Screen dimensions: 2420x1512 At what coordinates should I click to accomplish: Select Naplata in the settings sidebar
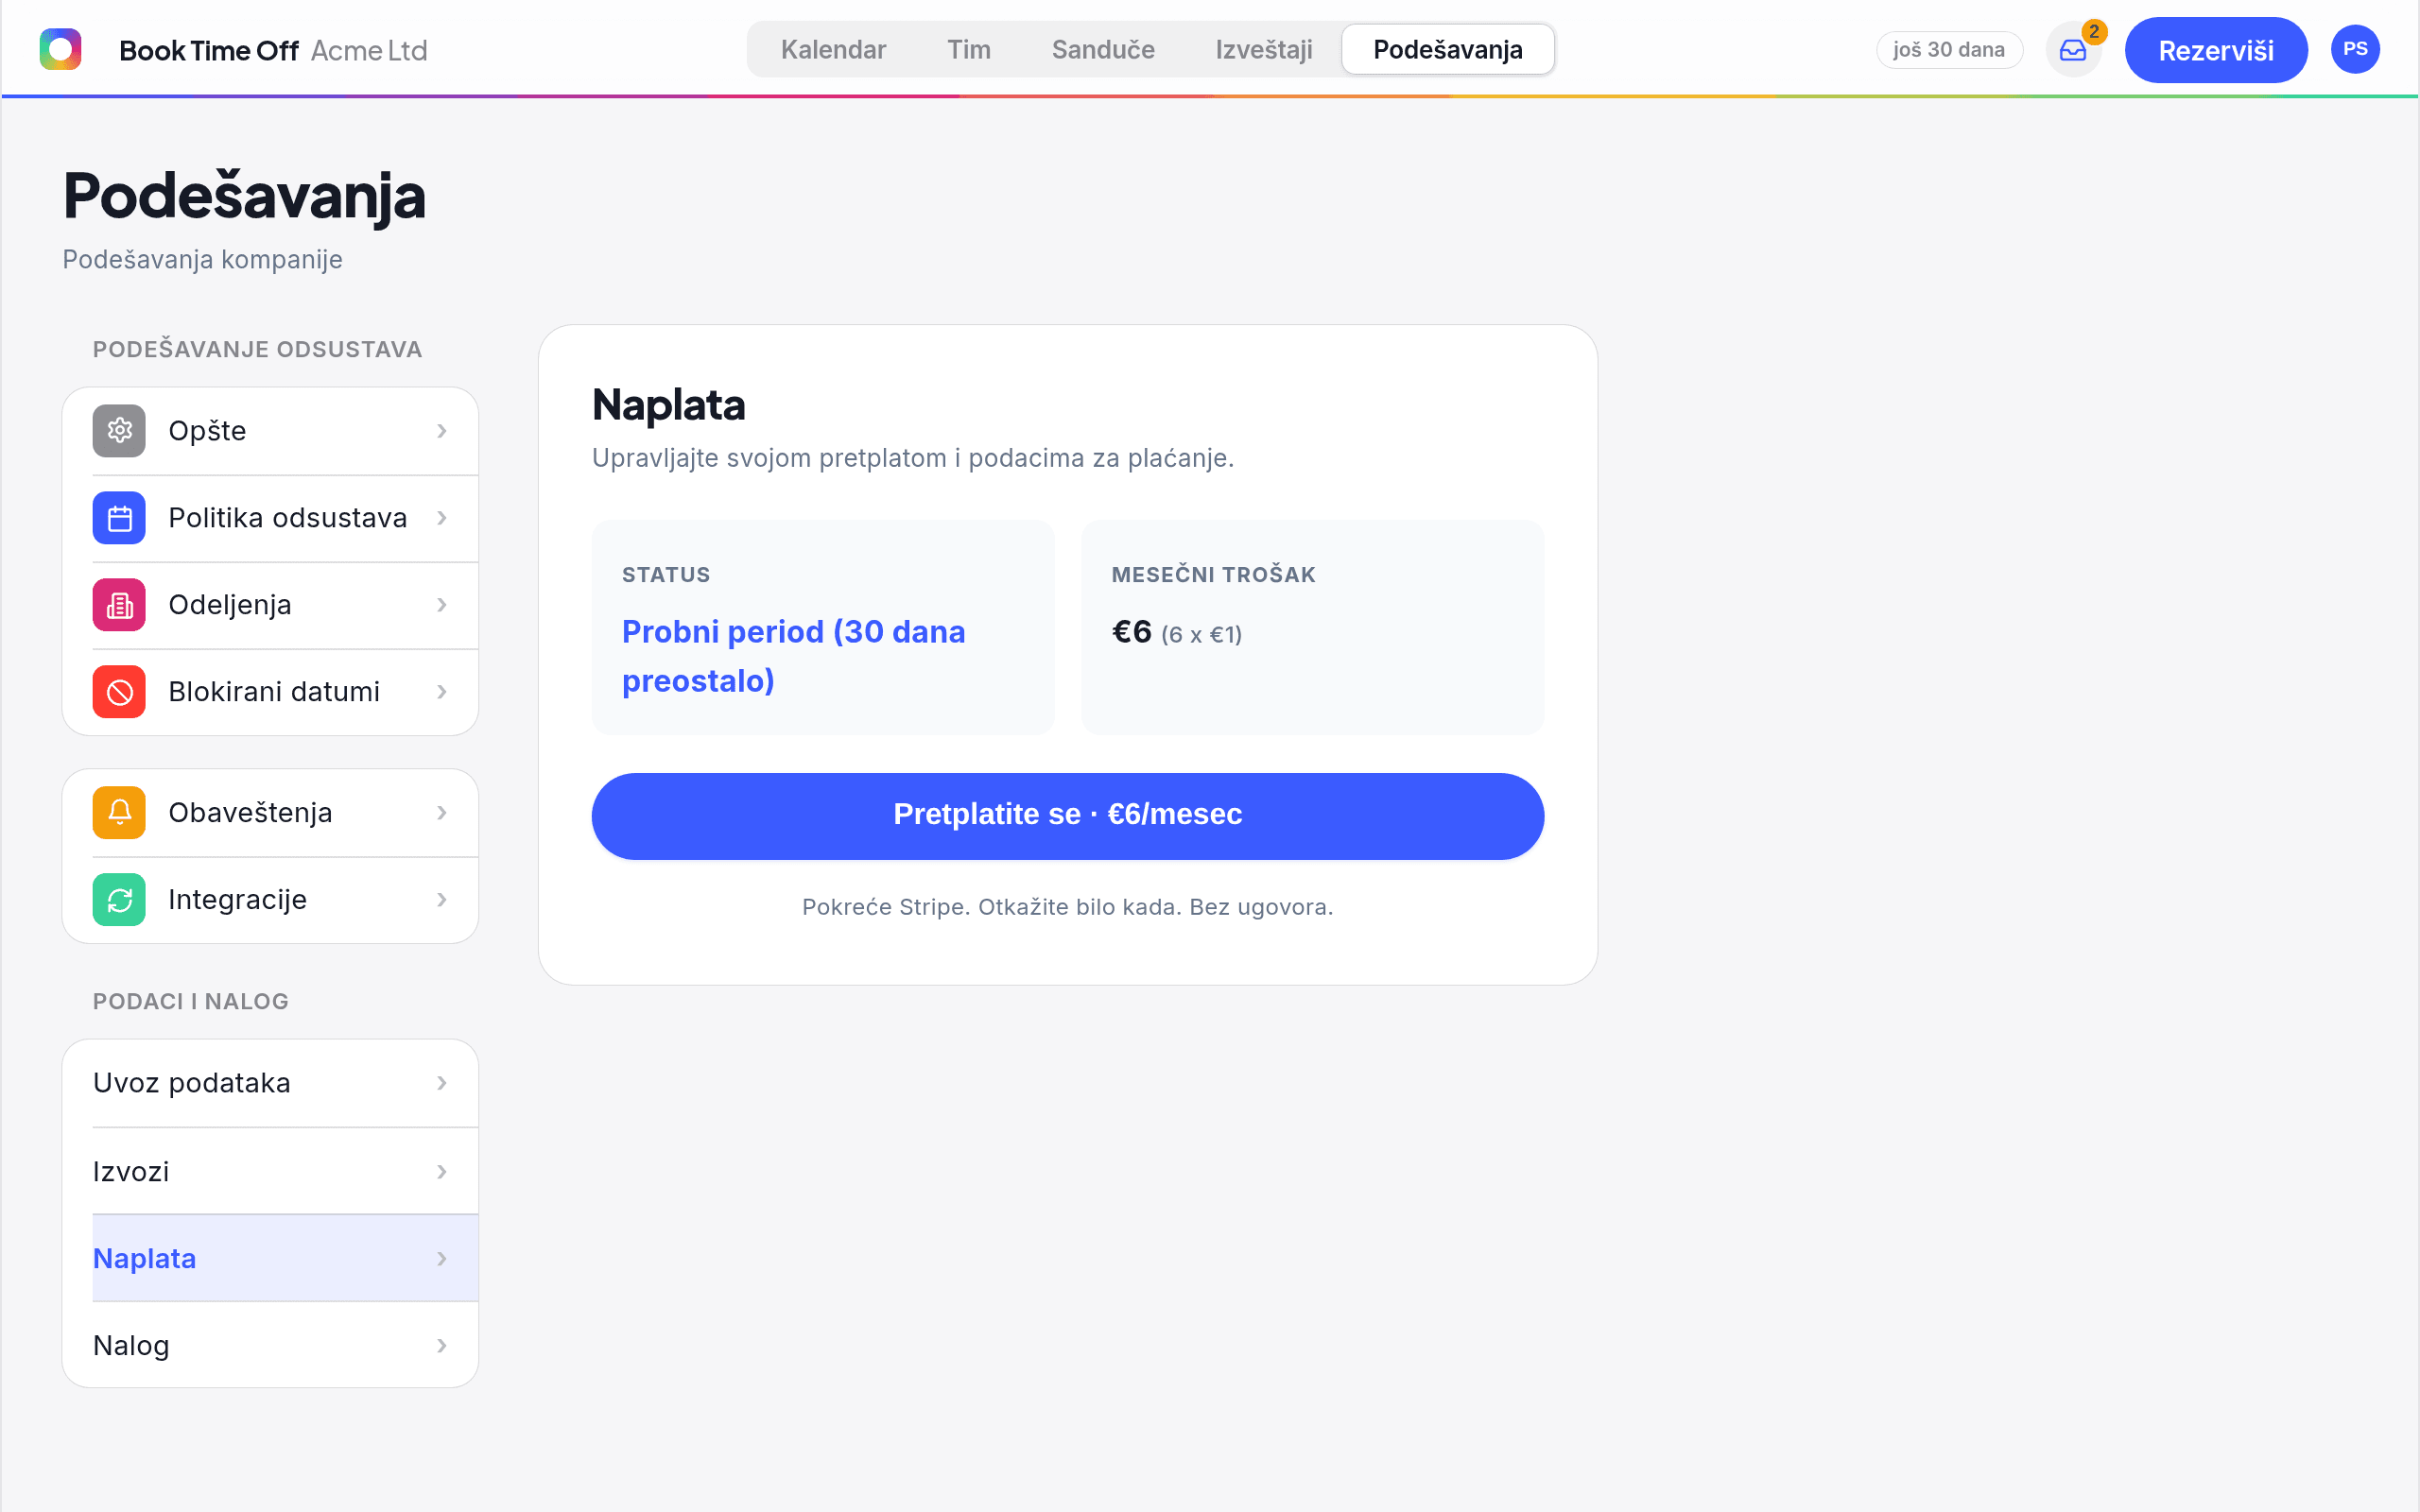270,1258
